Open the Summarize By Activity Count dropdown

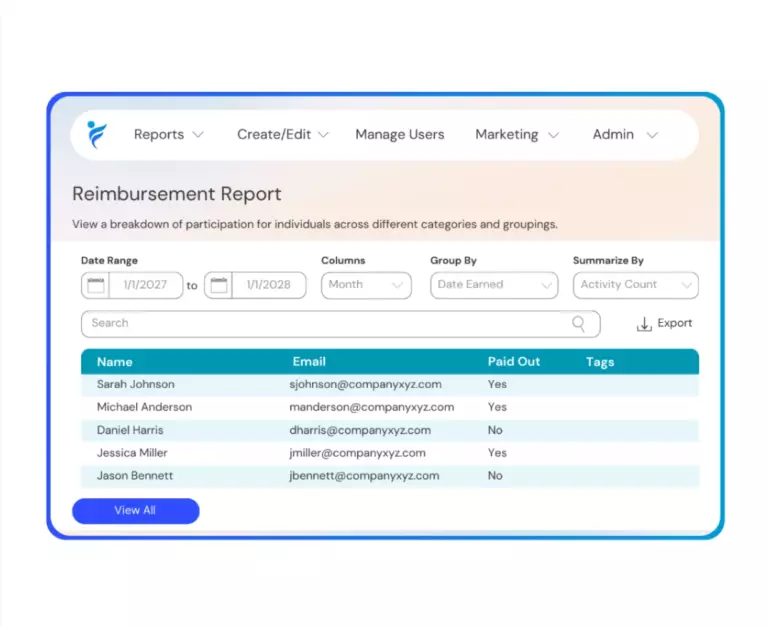coord(636,285)
